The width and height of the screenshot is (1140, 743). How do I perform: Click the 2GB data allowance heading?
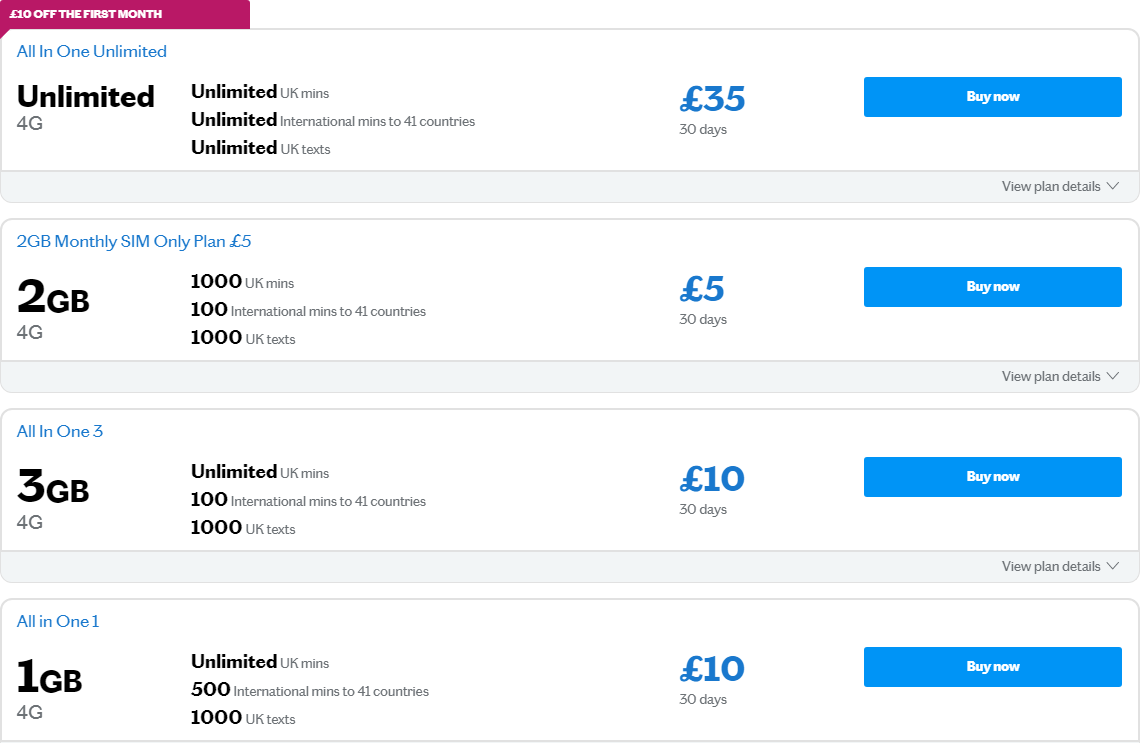pos(54,297)
